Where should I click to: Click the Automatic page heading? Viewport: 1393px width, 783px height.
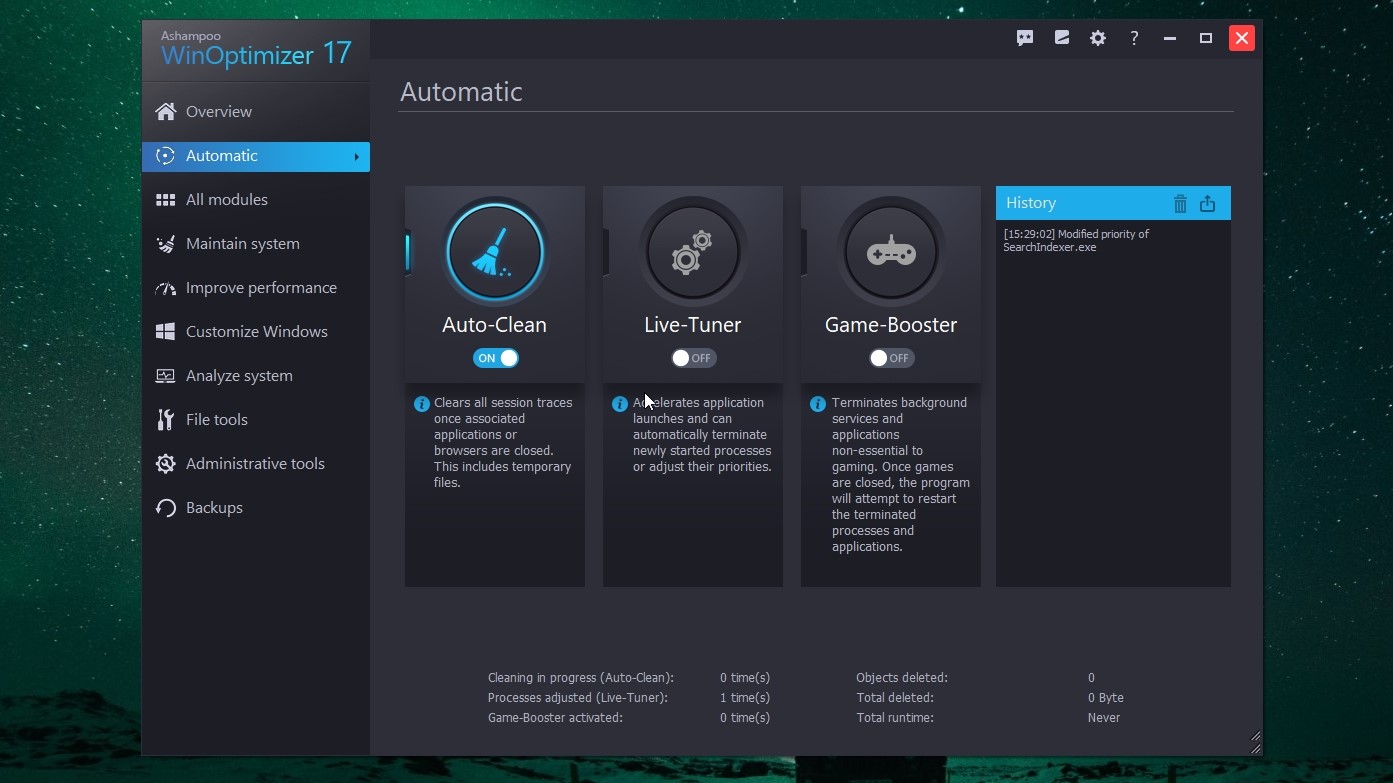coord(461,92)
